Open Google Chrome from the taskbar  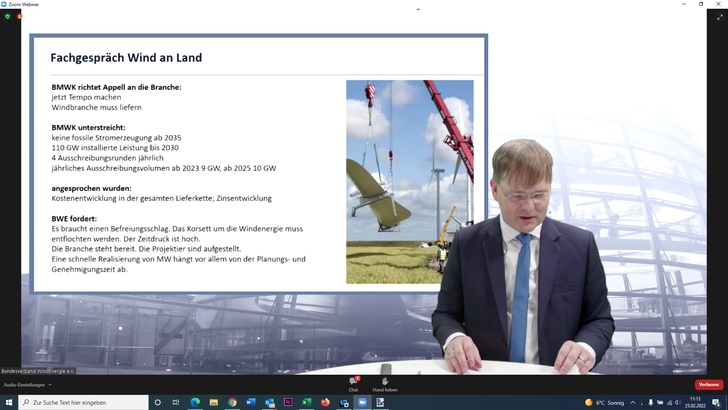click(232, 402)
